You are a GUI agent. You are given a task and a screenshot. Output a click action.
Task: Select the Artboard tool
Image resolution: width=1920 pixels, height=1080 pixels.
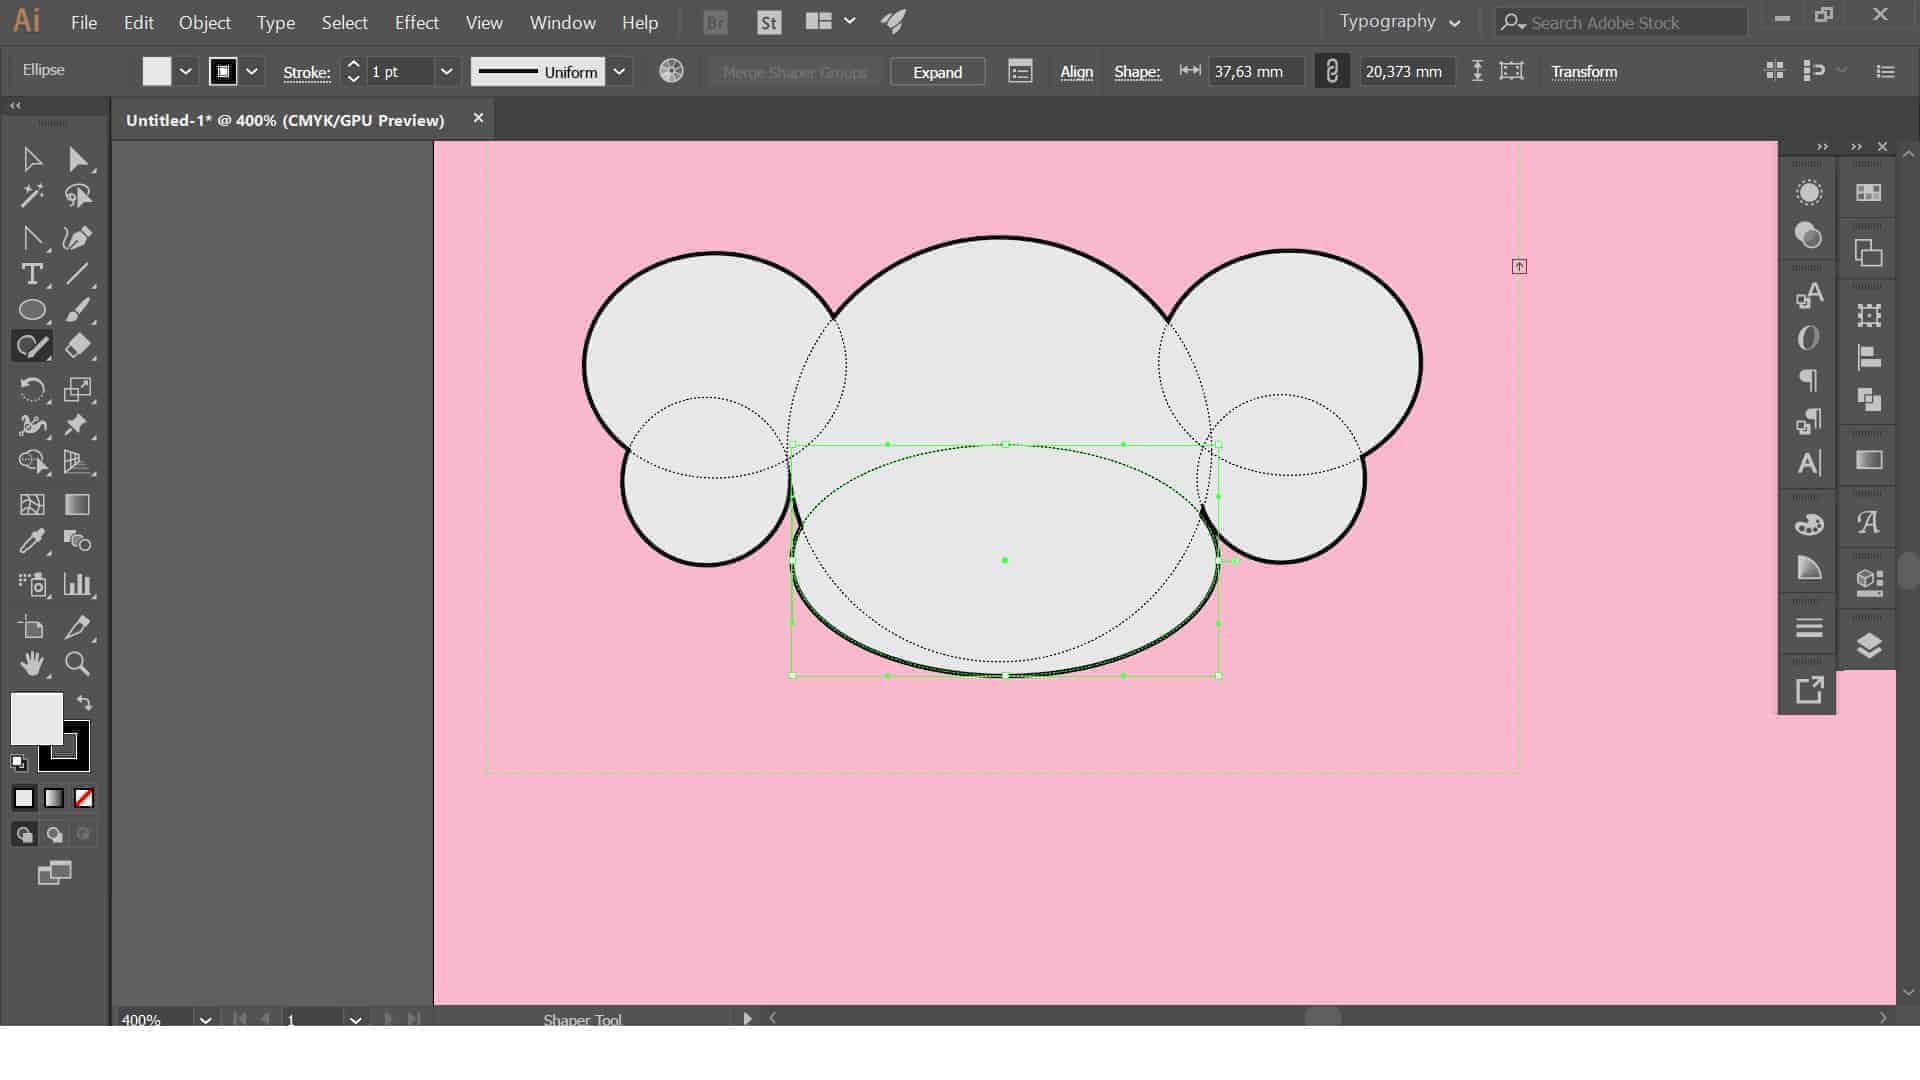point(32,628)
